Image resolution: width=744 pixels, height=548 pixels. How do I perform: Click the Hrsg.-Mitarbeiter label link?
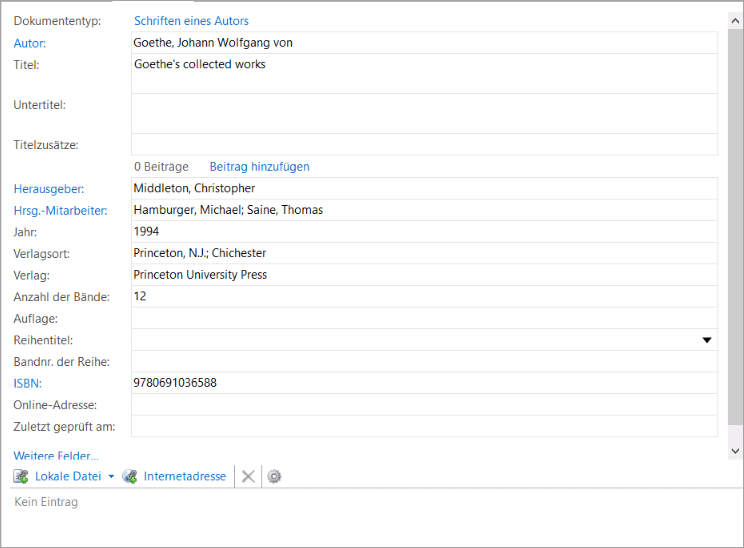60,211
